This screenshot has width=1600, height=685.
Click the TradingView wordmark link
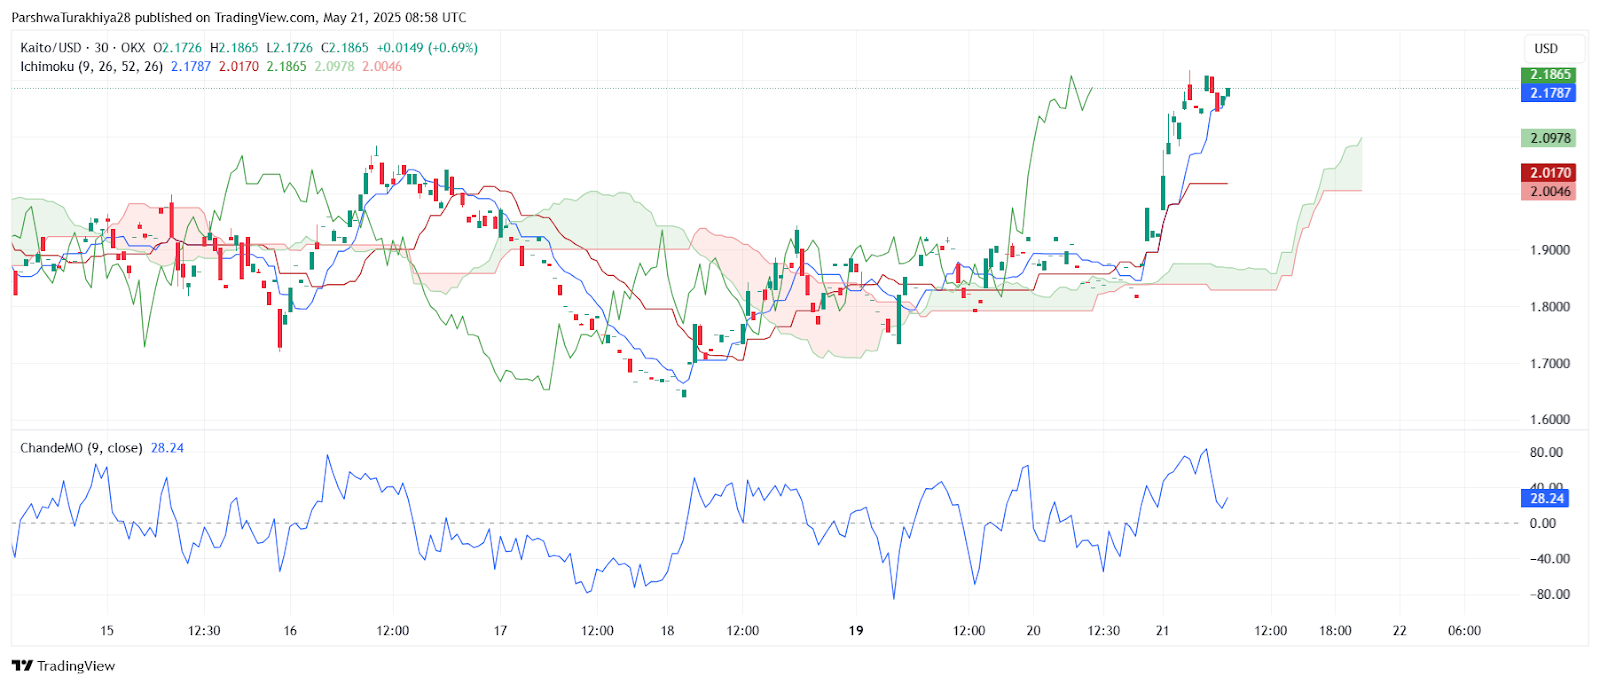click(x=76, y=666)
